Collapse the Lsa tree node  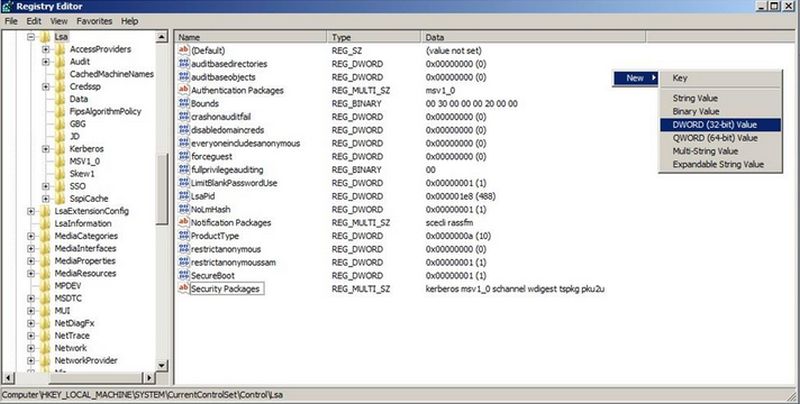pyautogui.click(x=31, y=37)
